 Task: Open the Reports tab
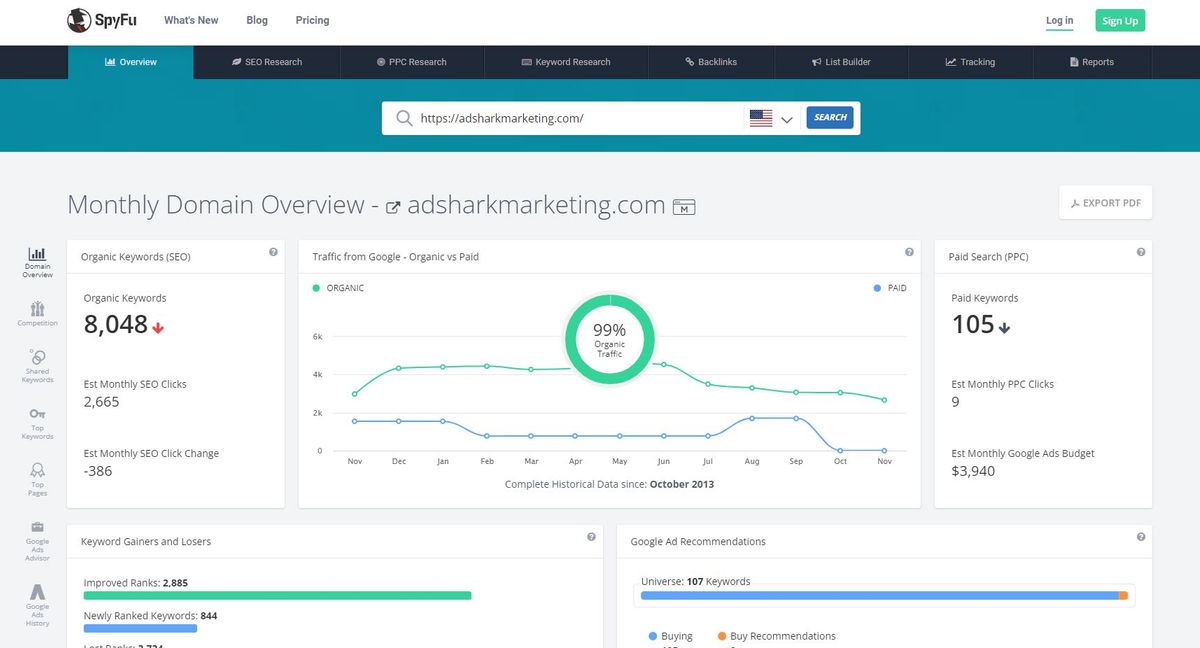tap(1091, 62)
